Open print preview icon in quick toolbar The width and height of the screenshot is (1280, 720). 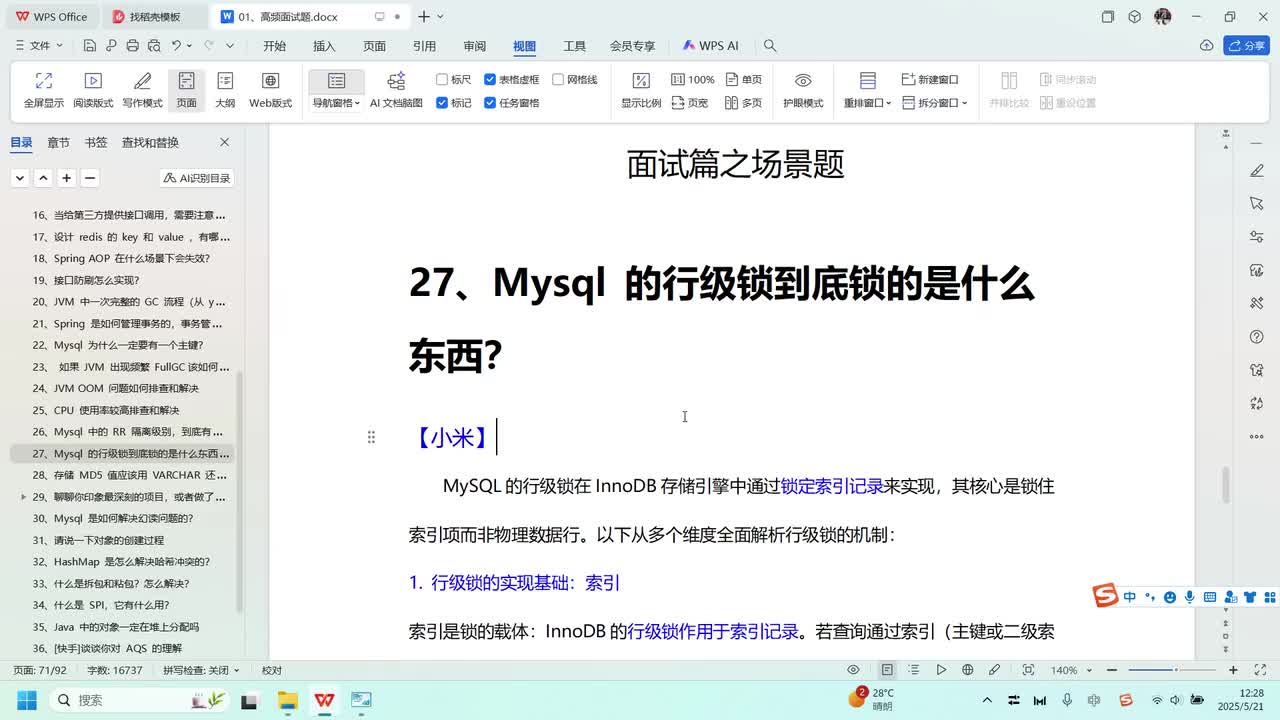(x=155, y=46)
